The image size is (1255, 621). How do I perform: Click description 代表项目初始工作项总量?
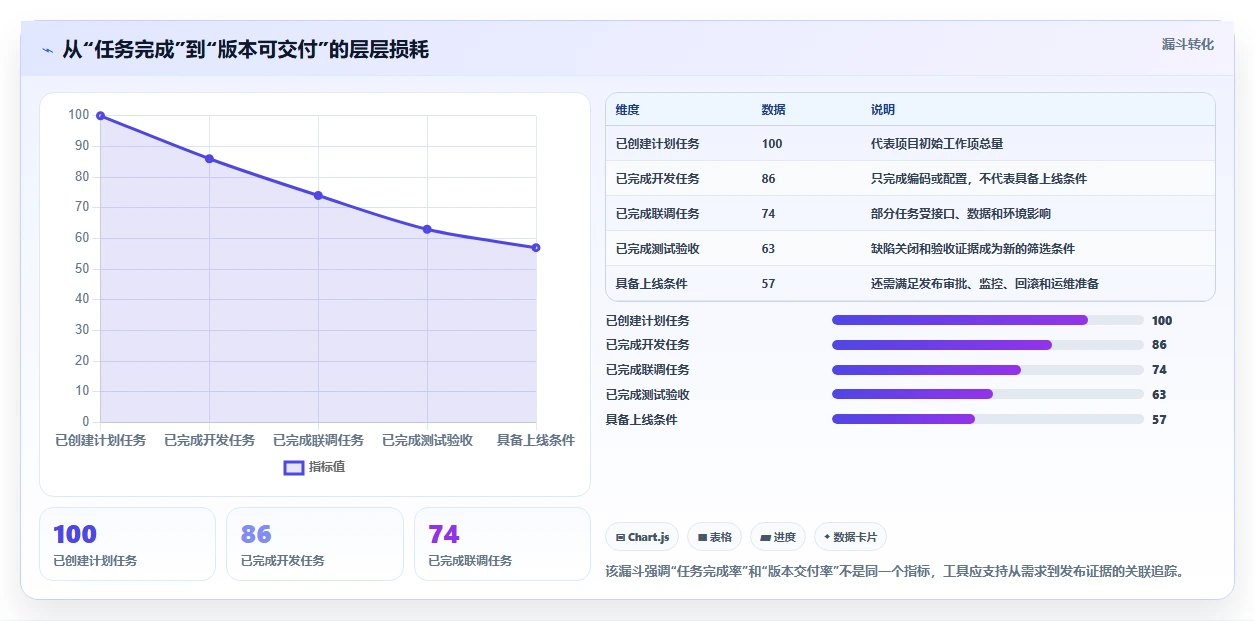937,144
